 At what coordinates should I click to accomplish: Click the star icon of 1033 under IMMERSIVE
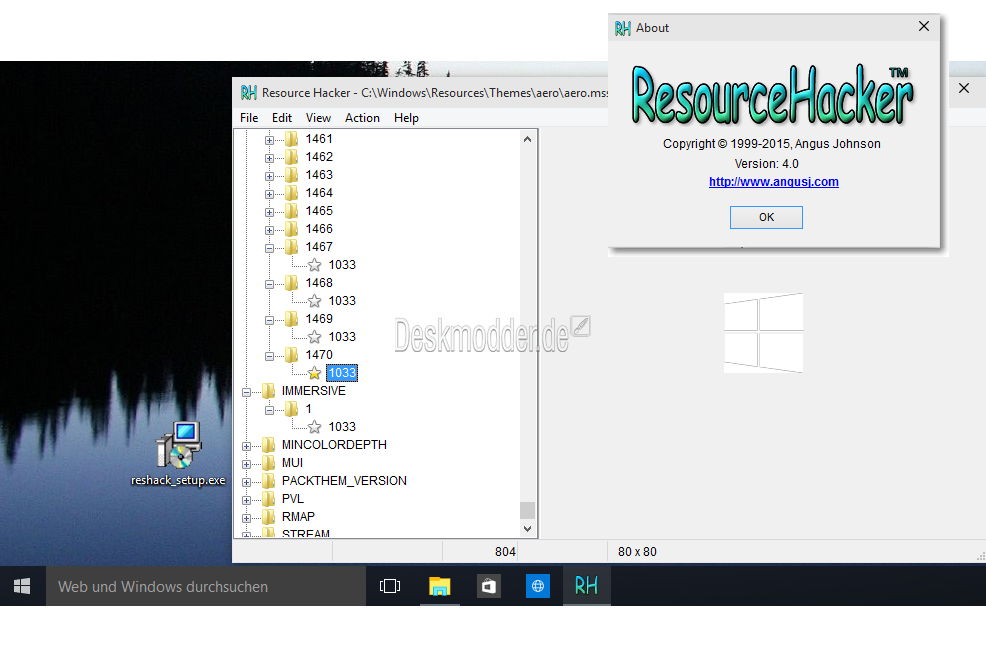pos(314,427)
